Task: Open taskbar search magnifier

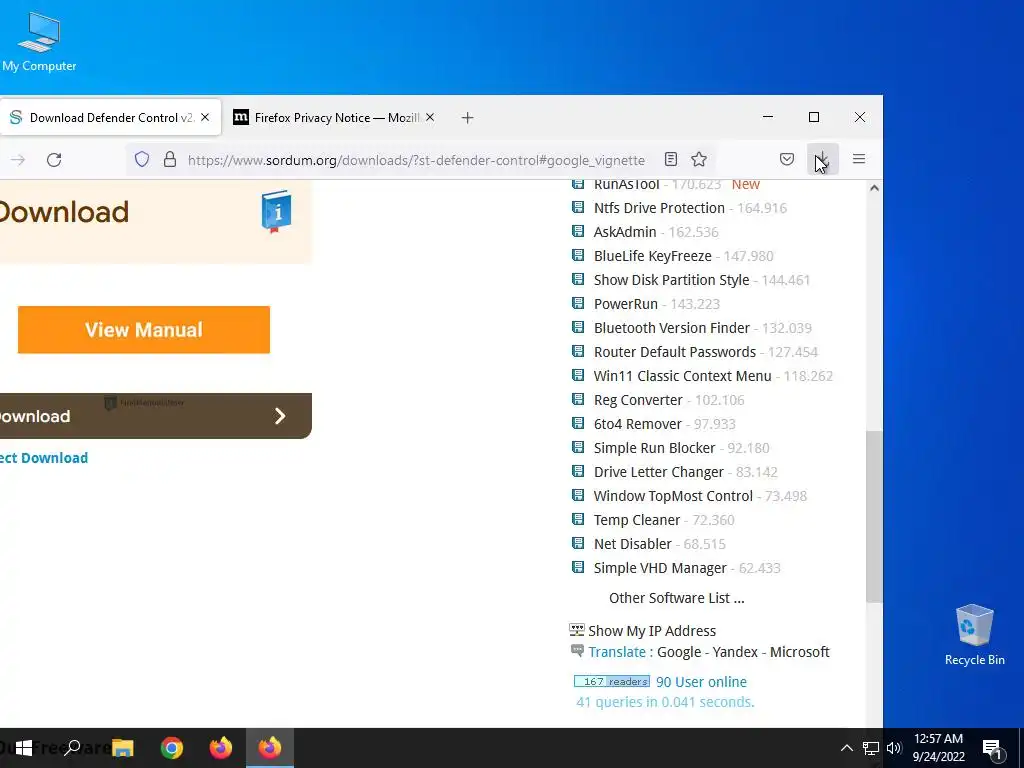Action: tap(72, 748)
